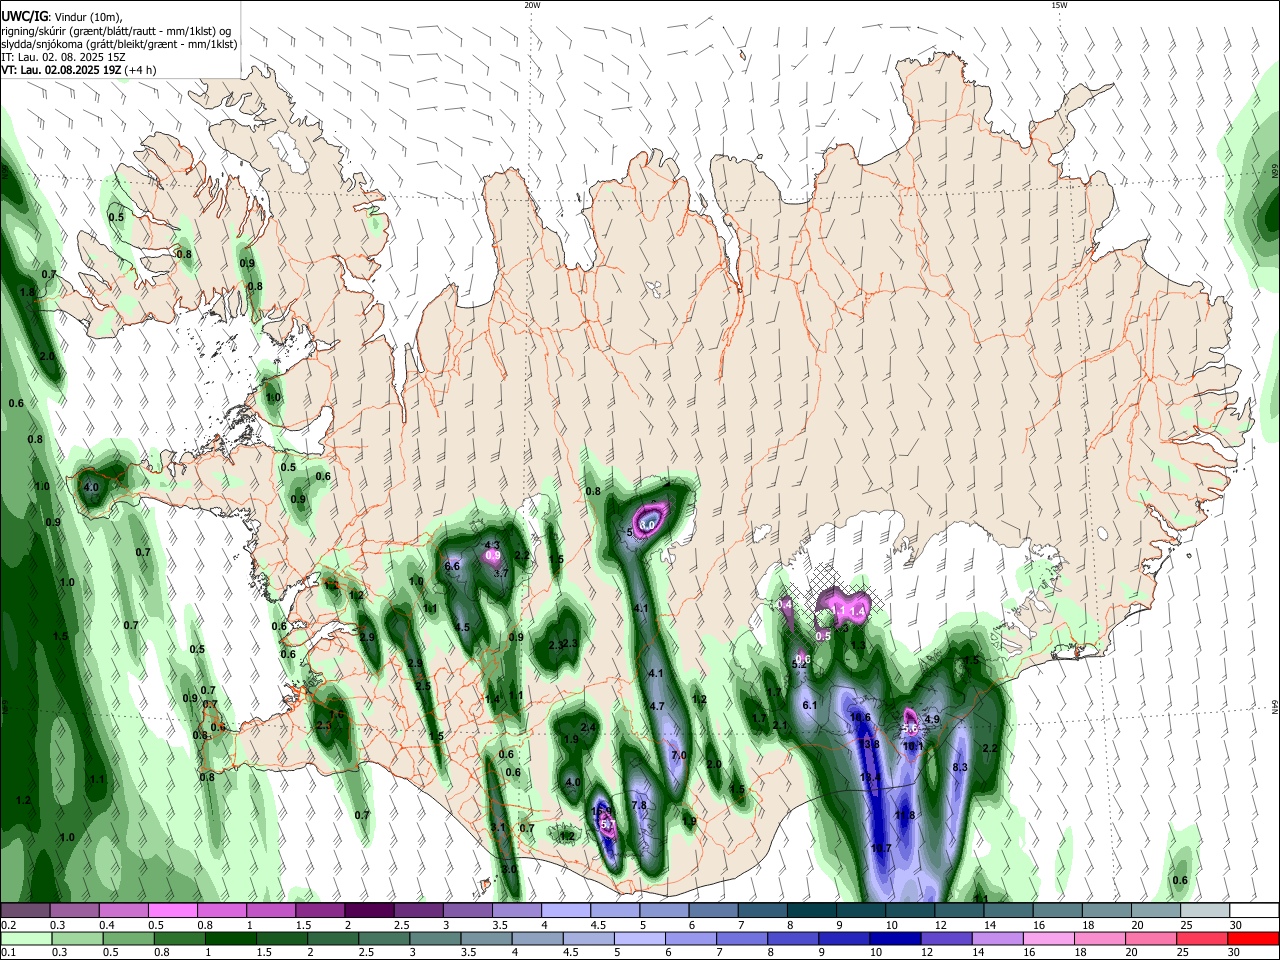Select the red-pink 25 swatch in bottom legend row
The height and width of the screenshot is (960, 1280).
1200,938
